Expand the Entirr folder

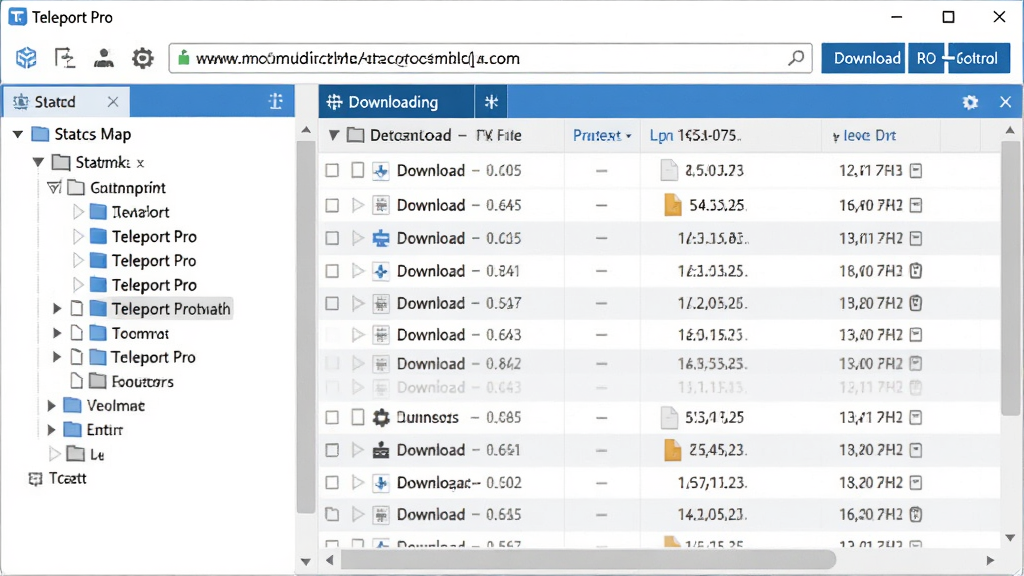pyautogui.click(x=51, y=430)
